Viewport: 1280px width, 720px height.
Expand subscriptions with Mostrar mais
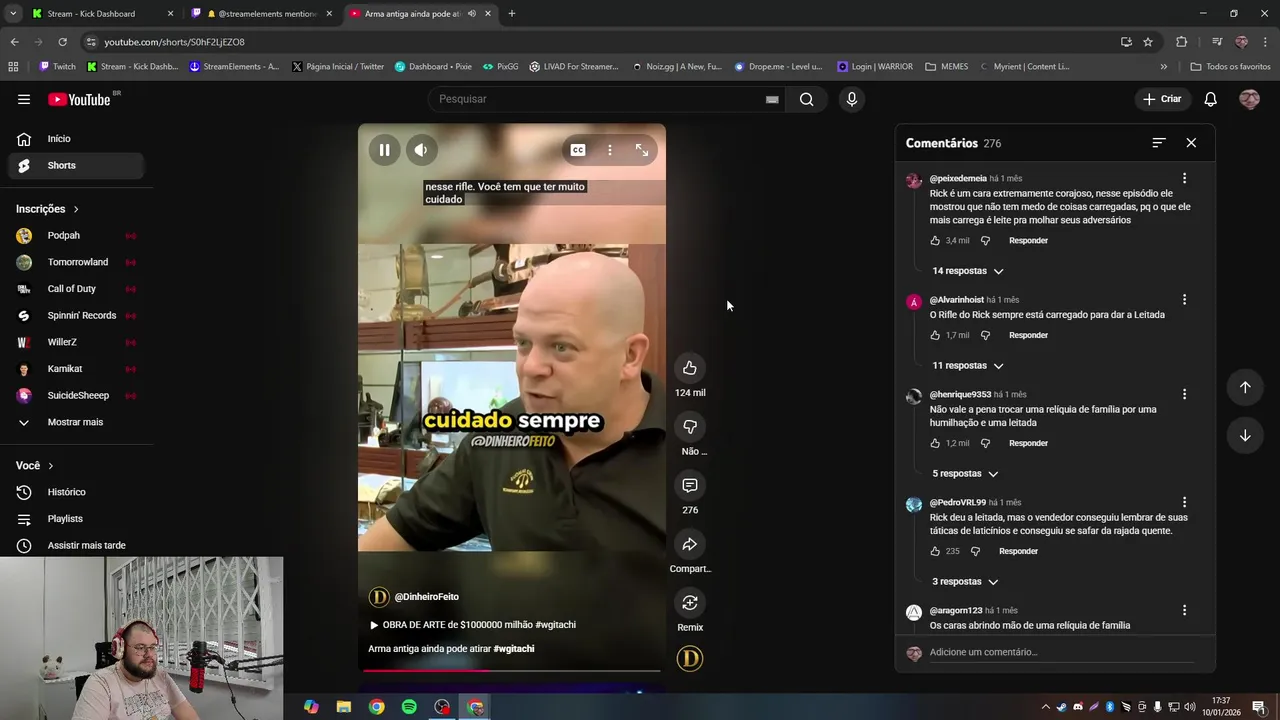click(76, 422)
